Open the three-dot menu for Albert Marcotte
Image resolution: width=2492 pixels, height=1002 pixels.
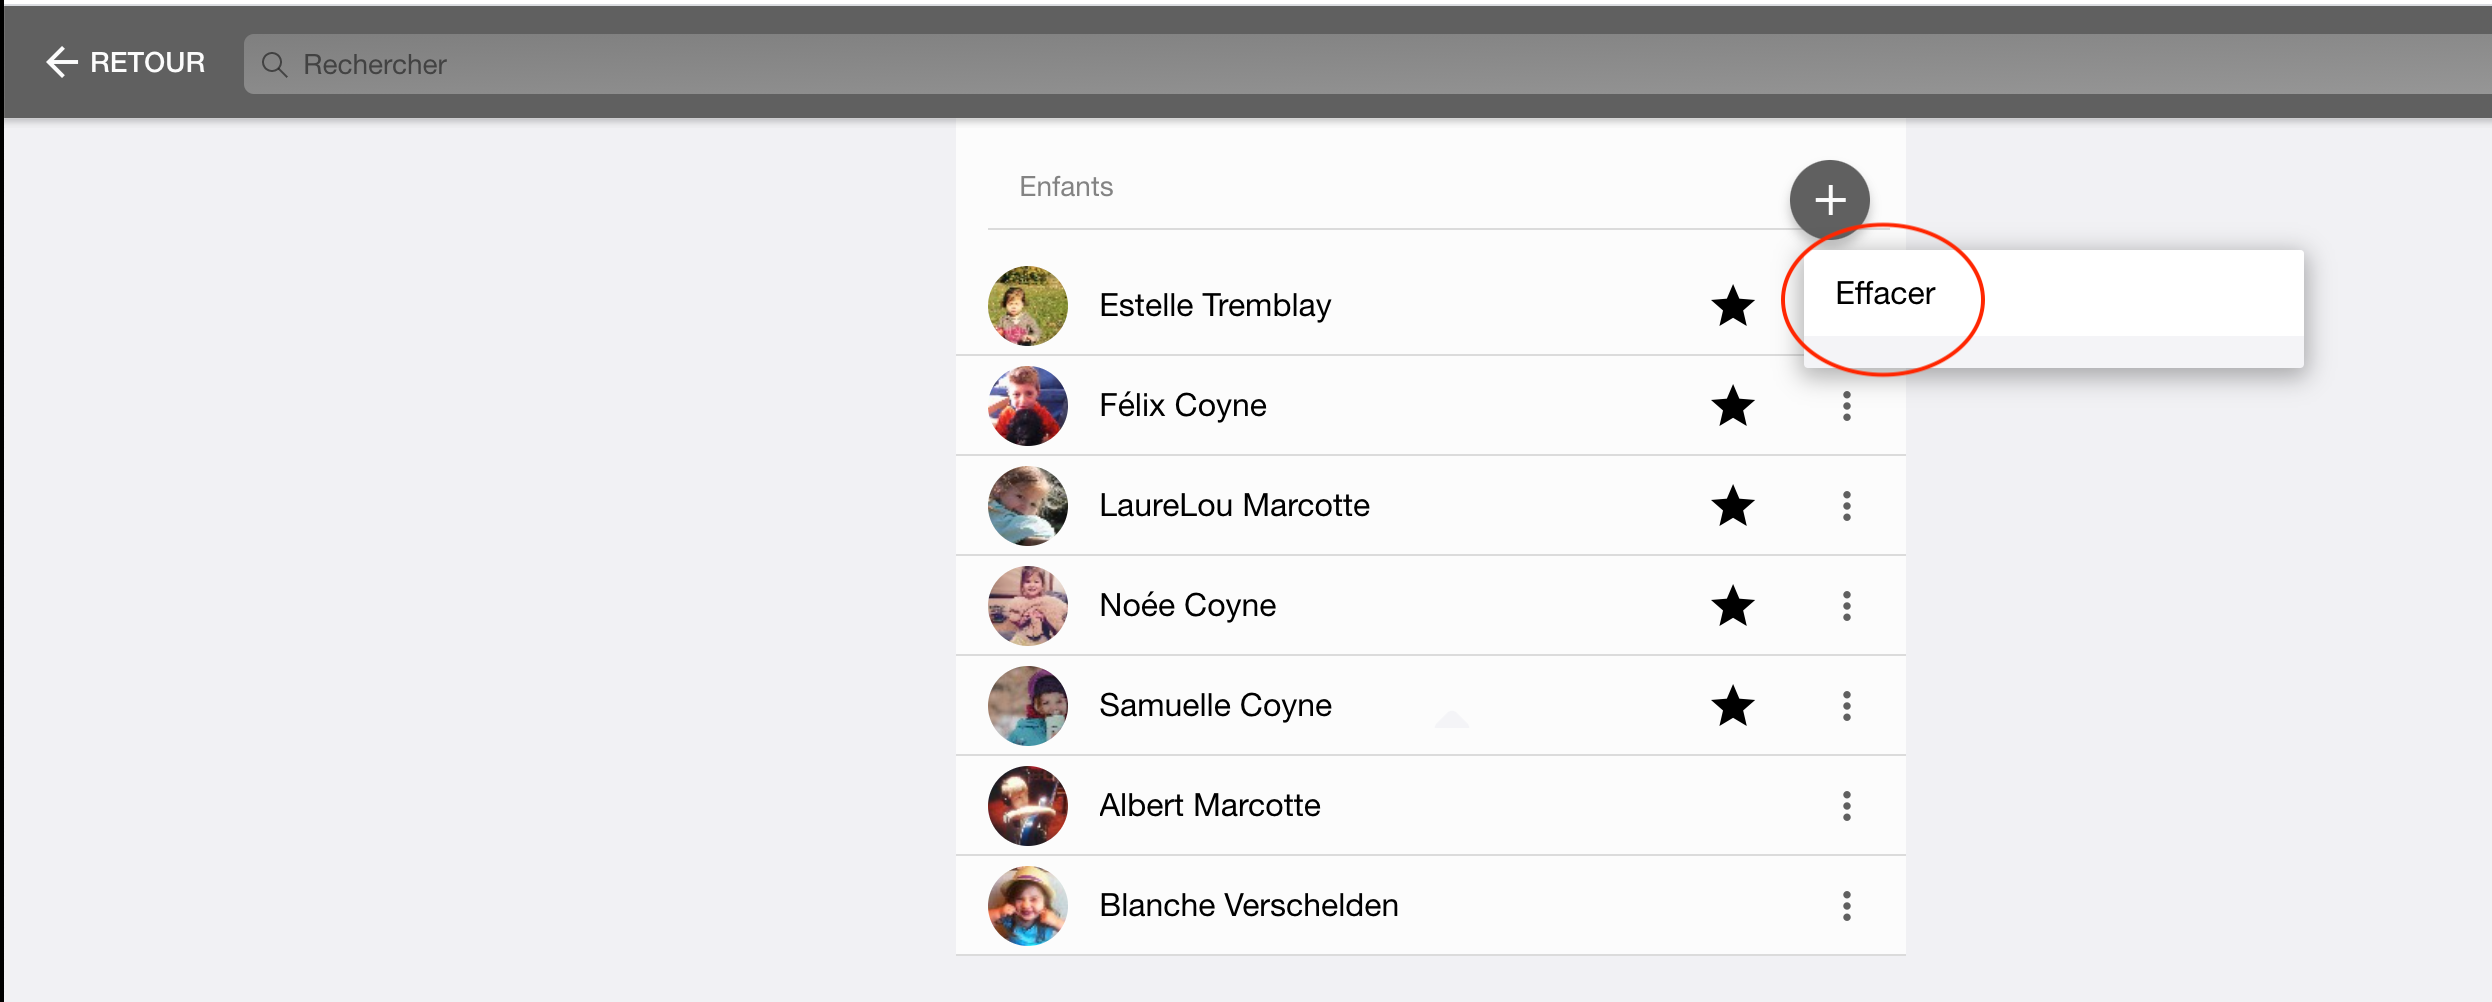(1846, 806)
